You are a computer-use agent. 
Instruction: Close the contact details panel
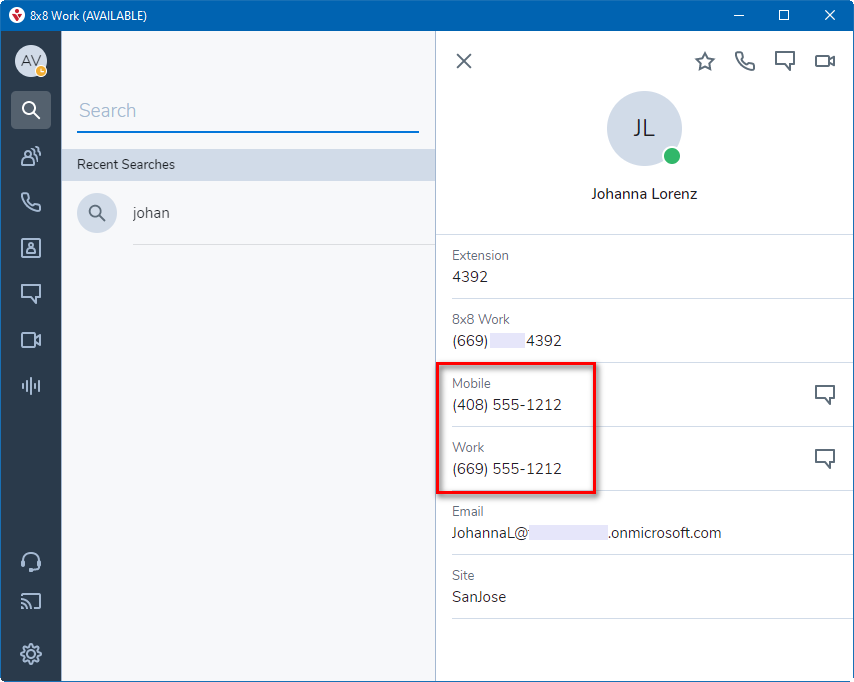click(464, 61)
